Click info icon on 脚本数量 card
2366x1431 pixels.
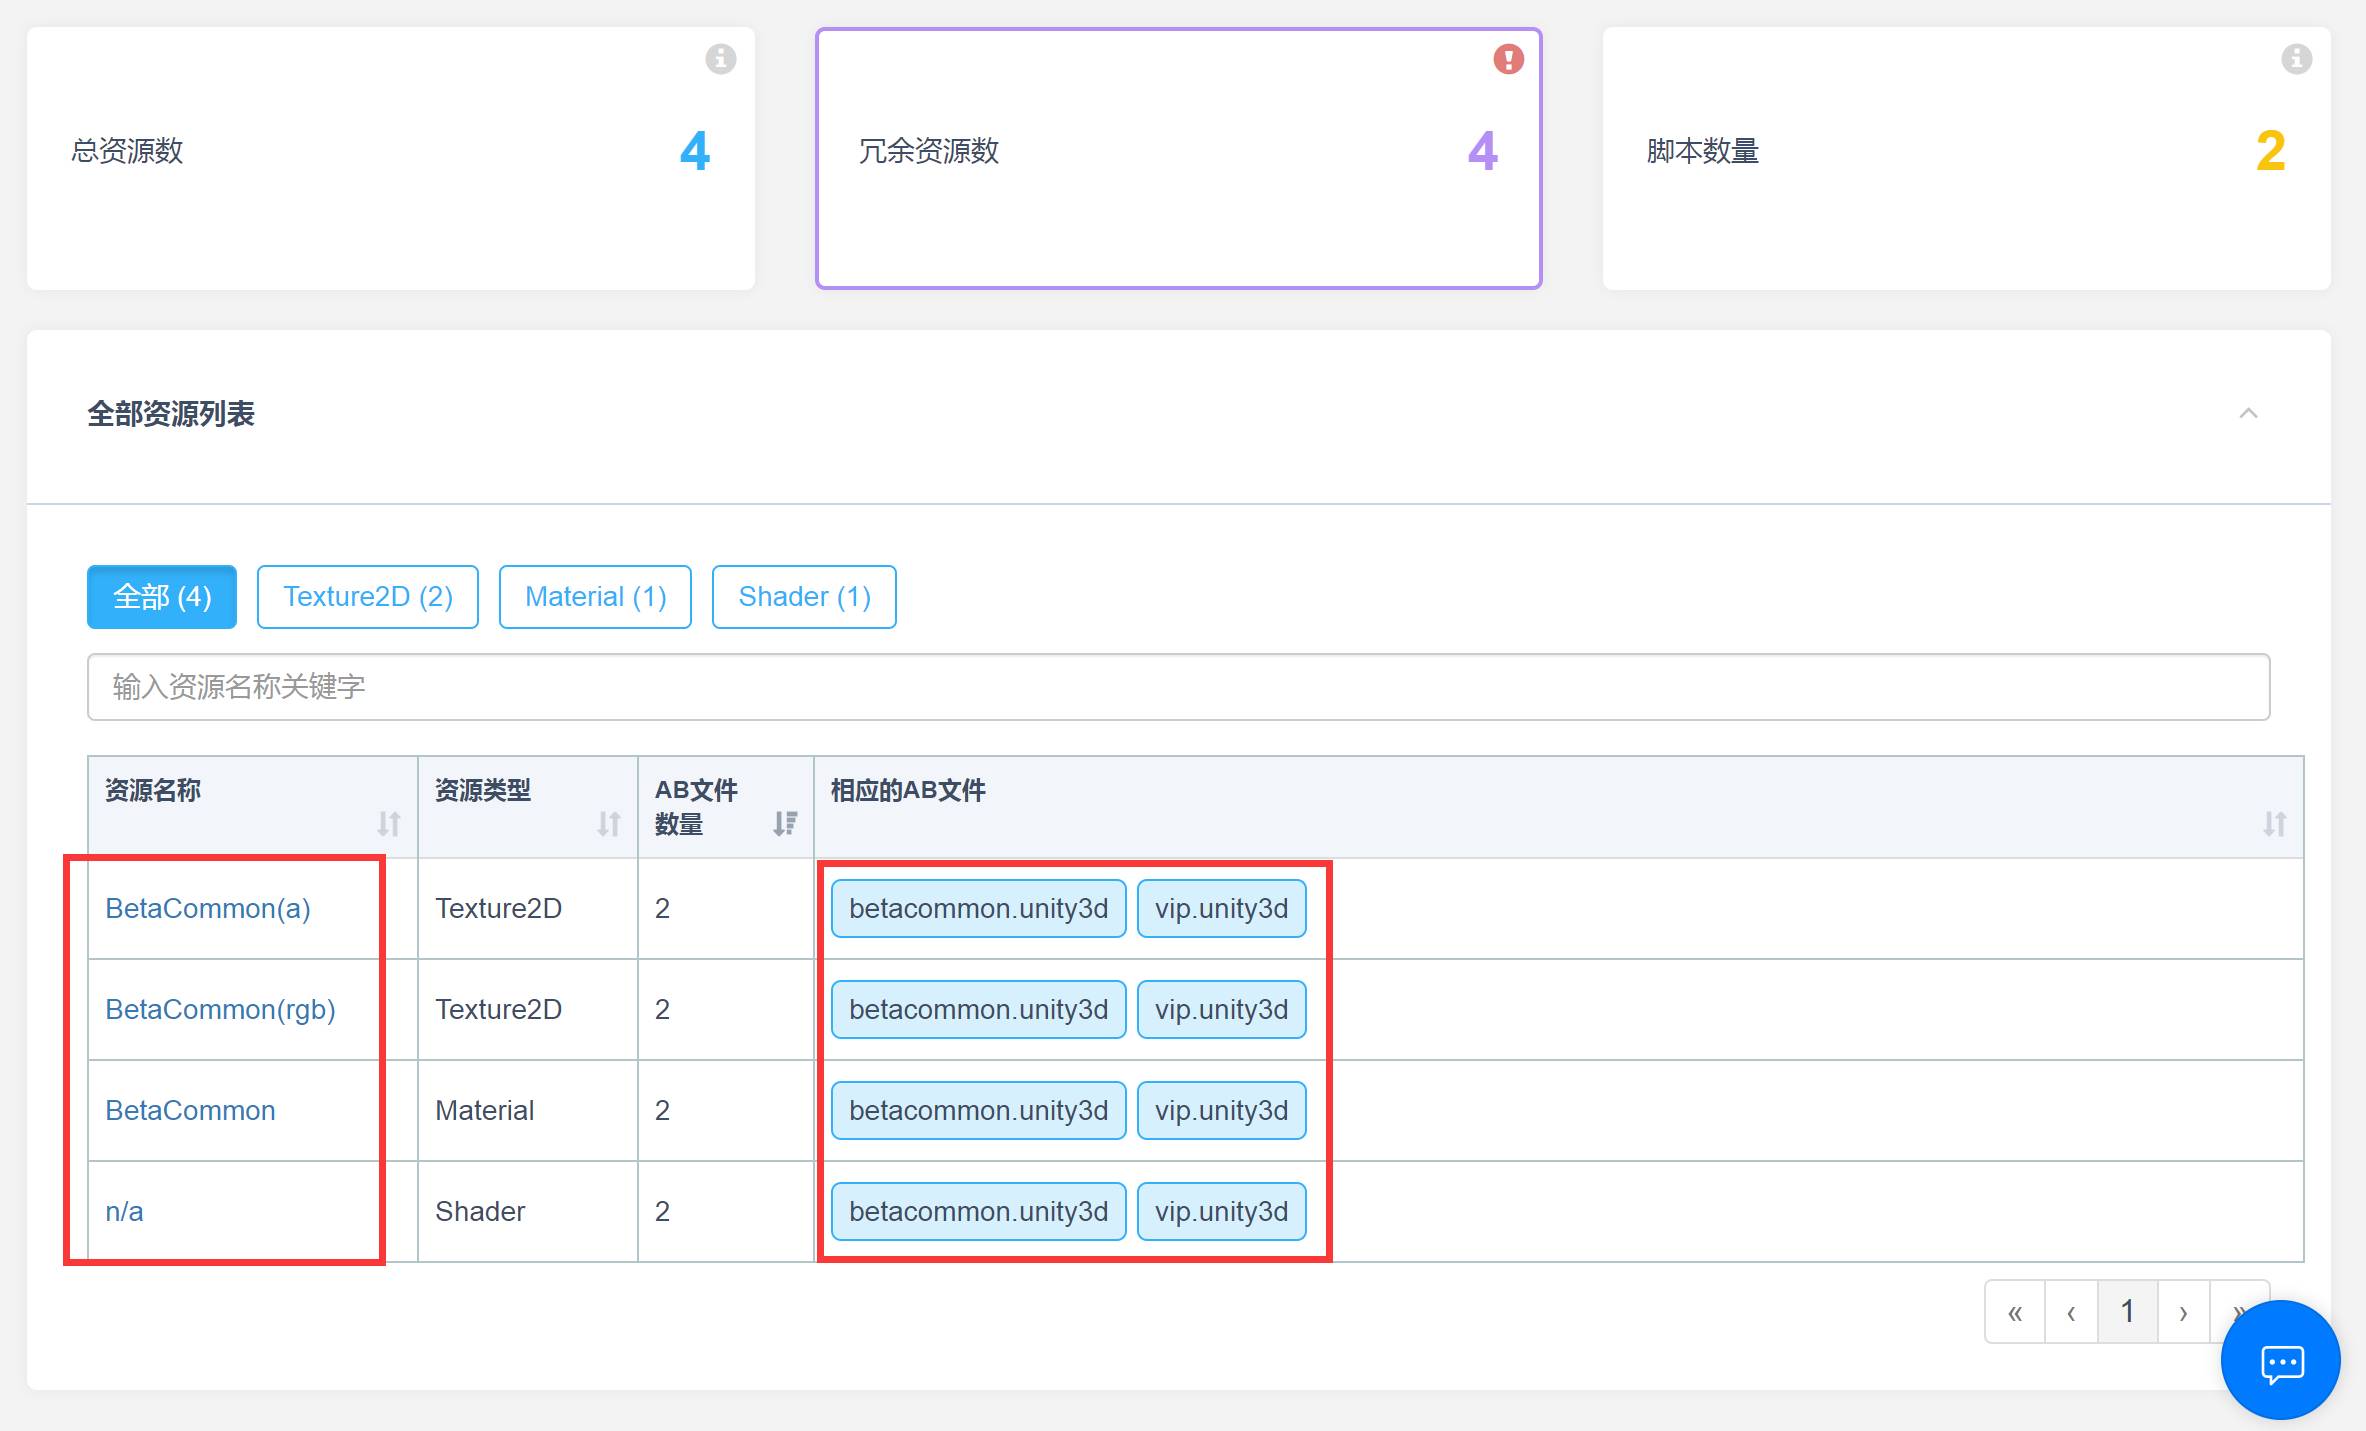[2296, 59]
